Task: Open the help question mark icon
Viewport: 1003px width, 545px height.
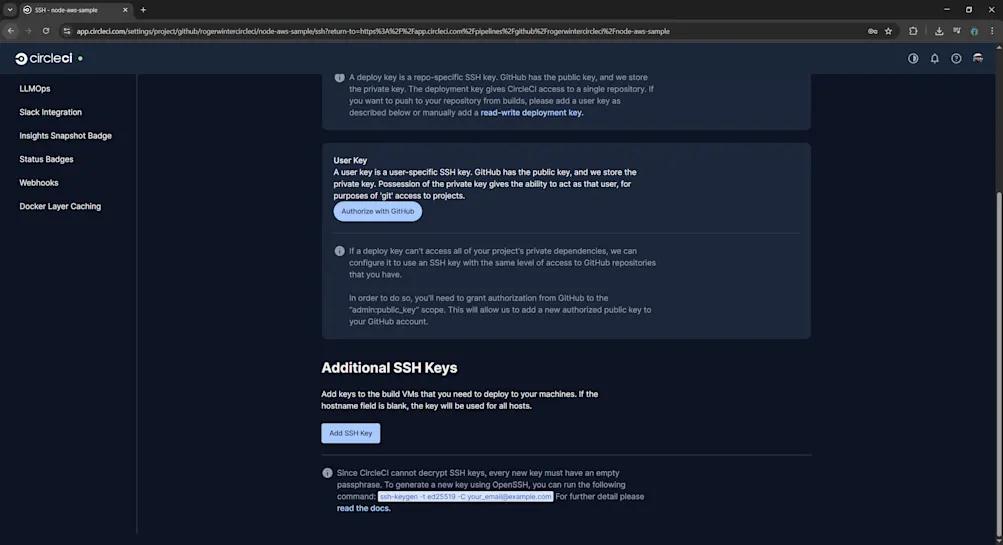Action: click(956, 58)
